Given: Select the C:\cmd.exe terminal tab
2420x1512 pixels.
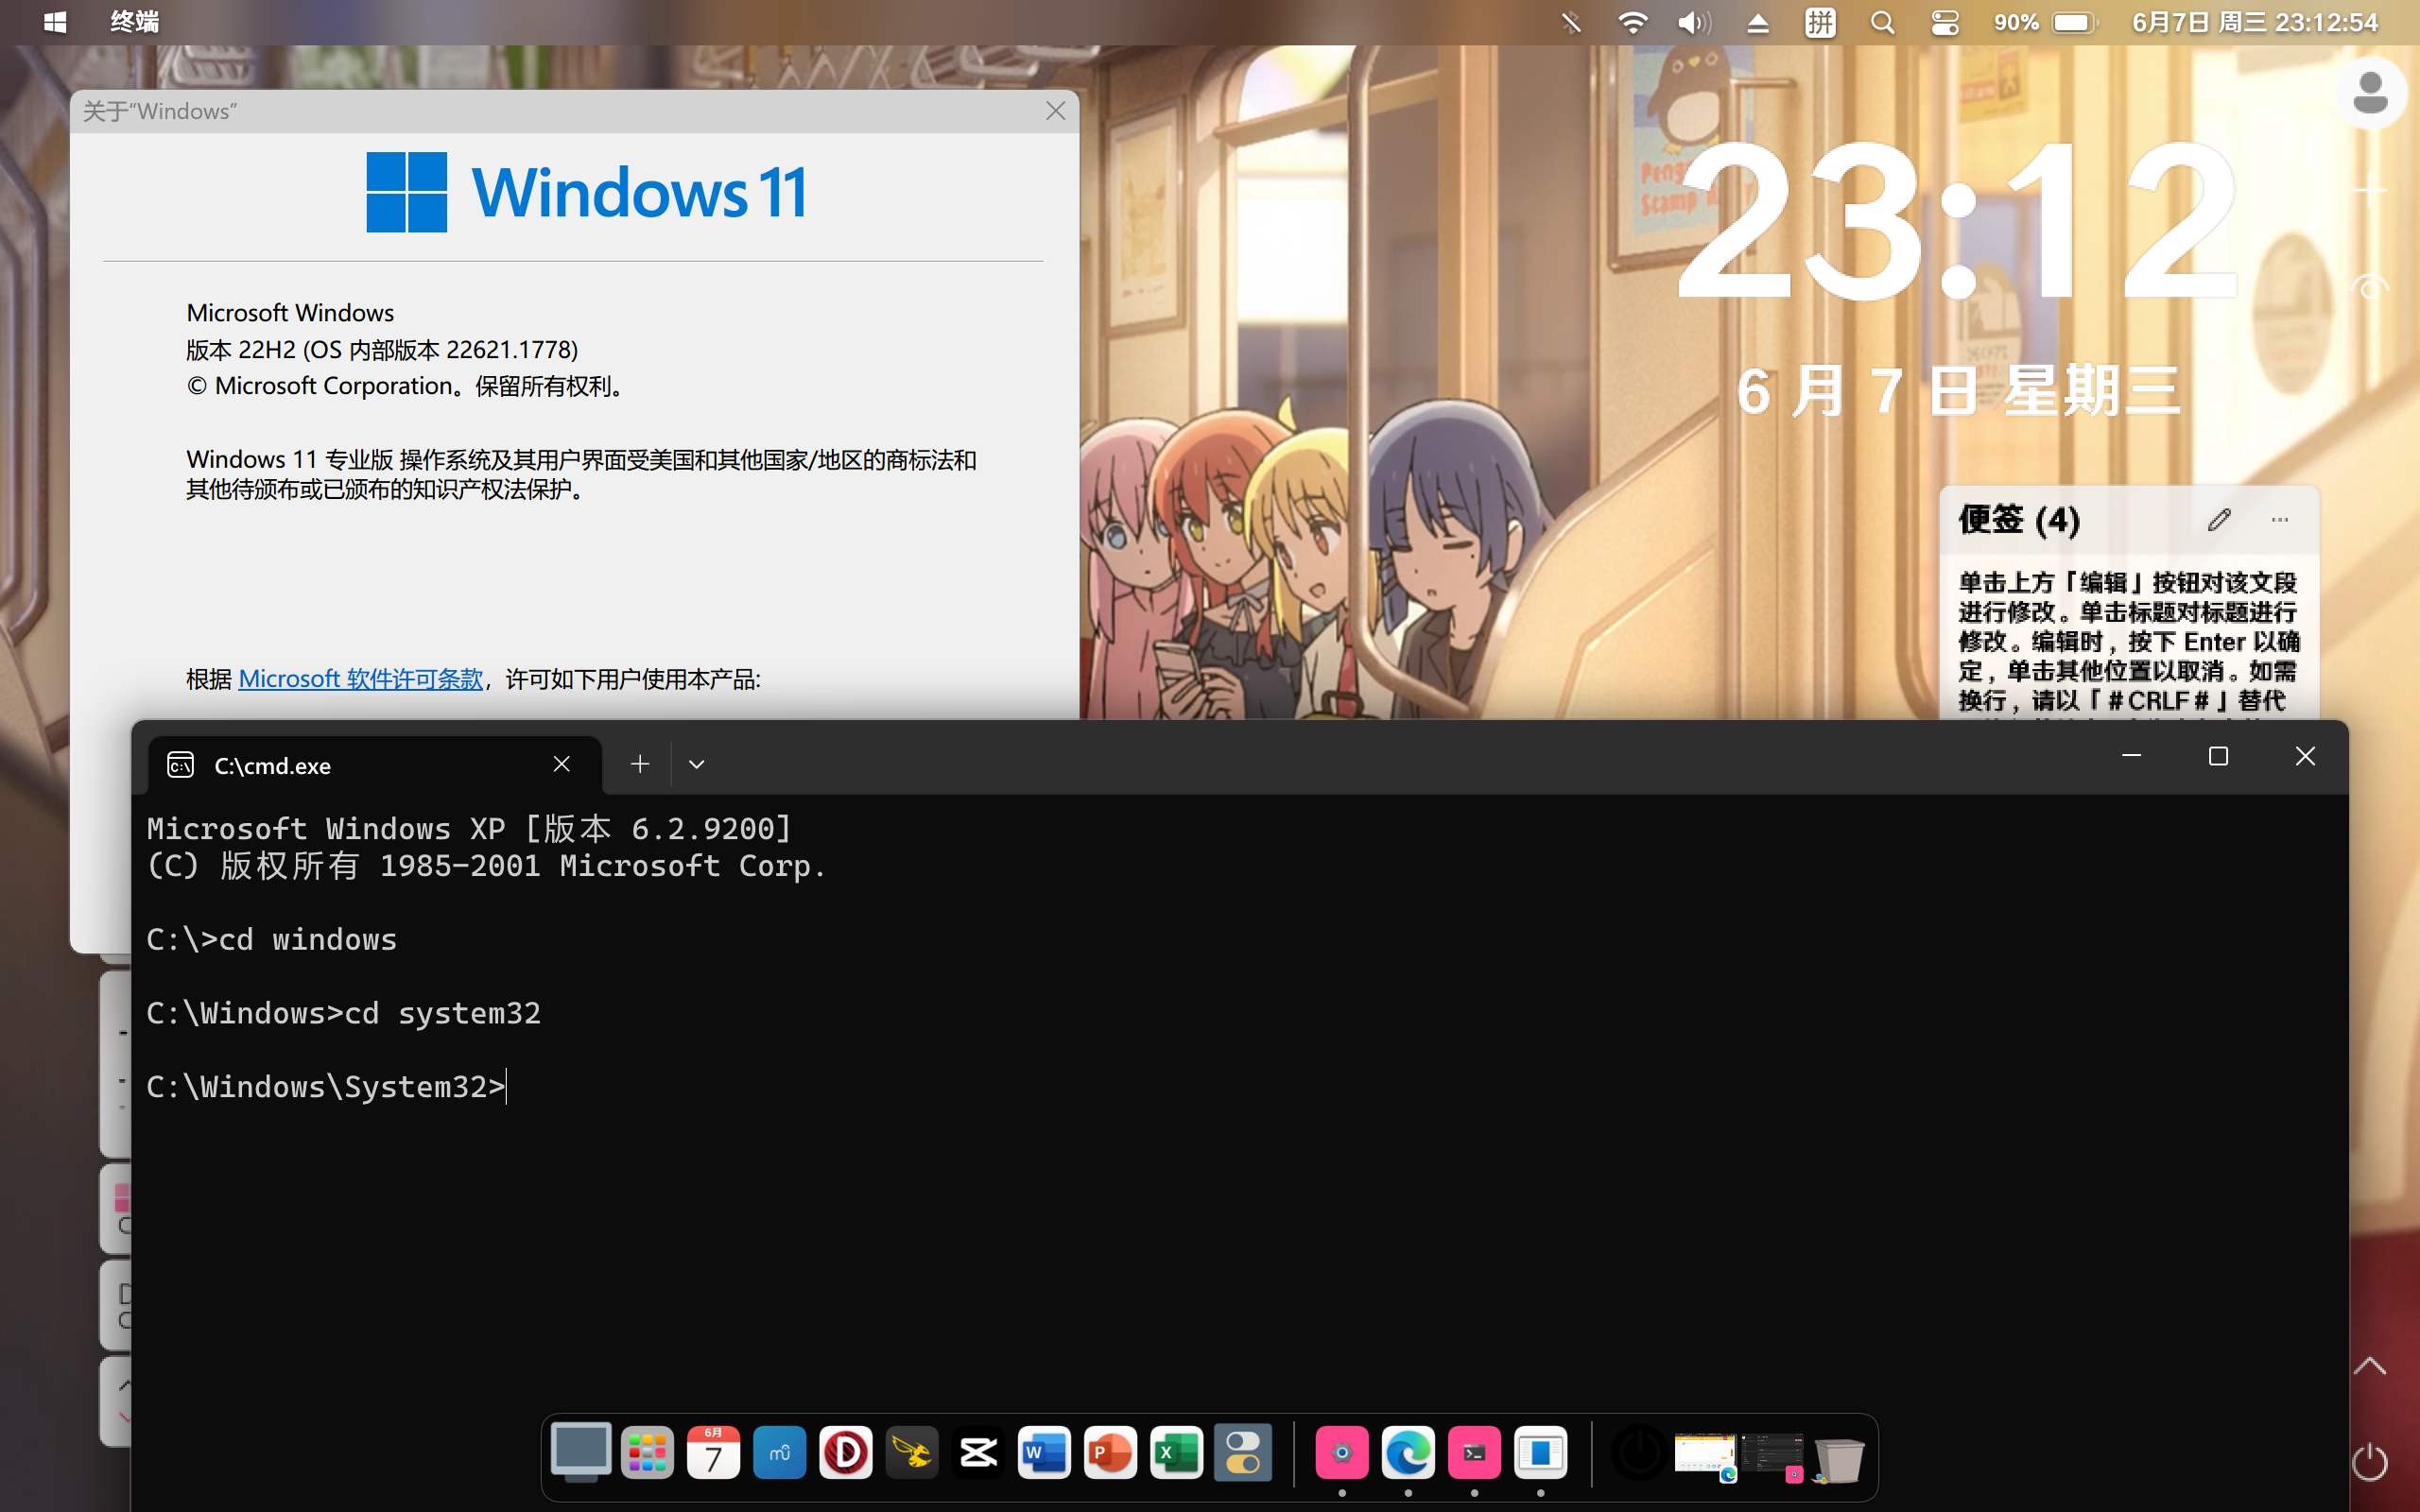Looking at the screenshot, I should 375,766.
